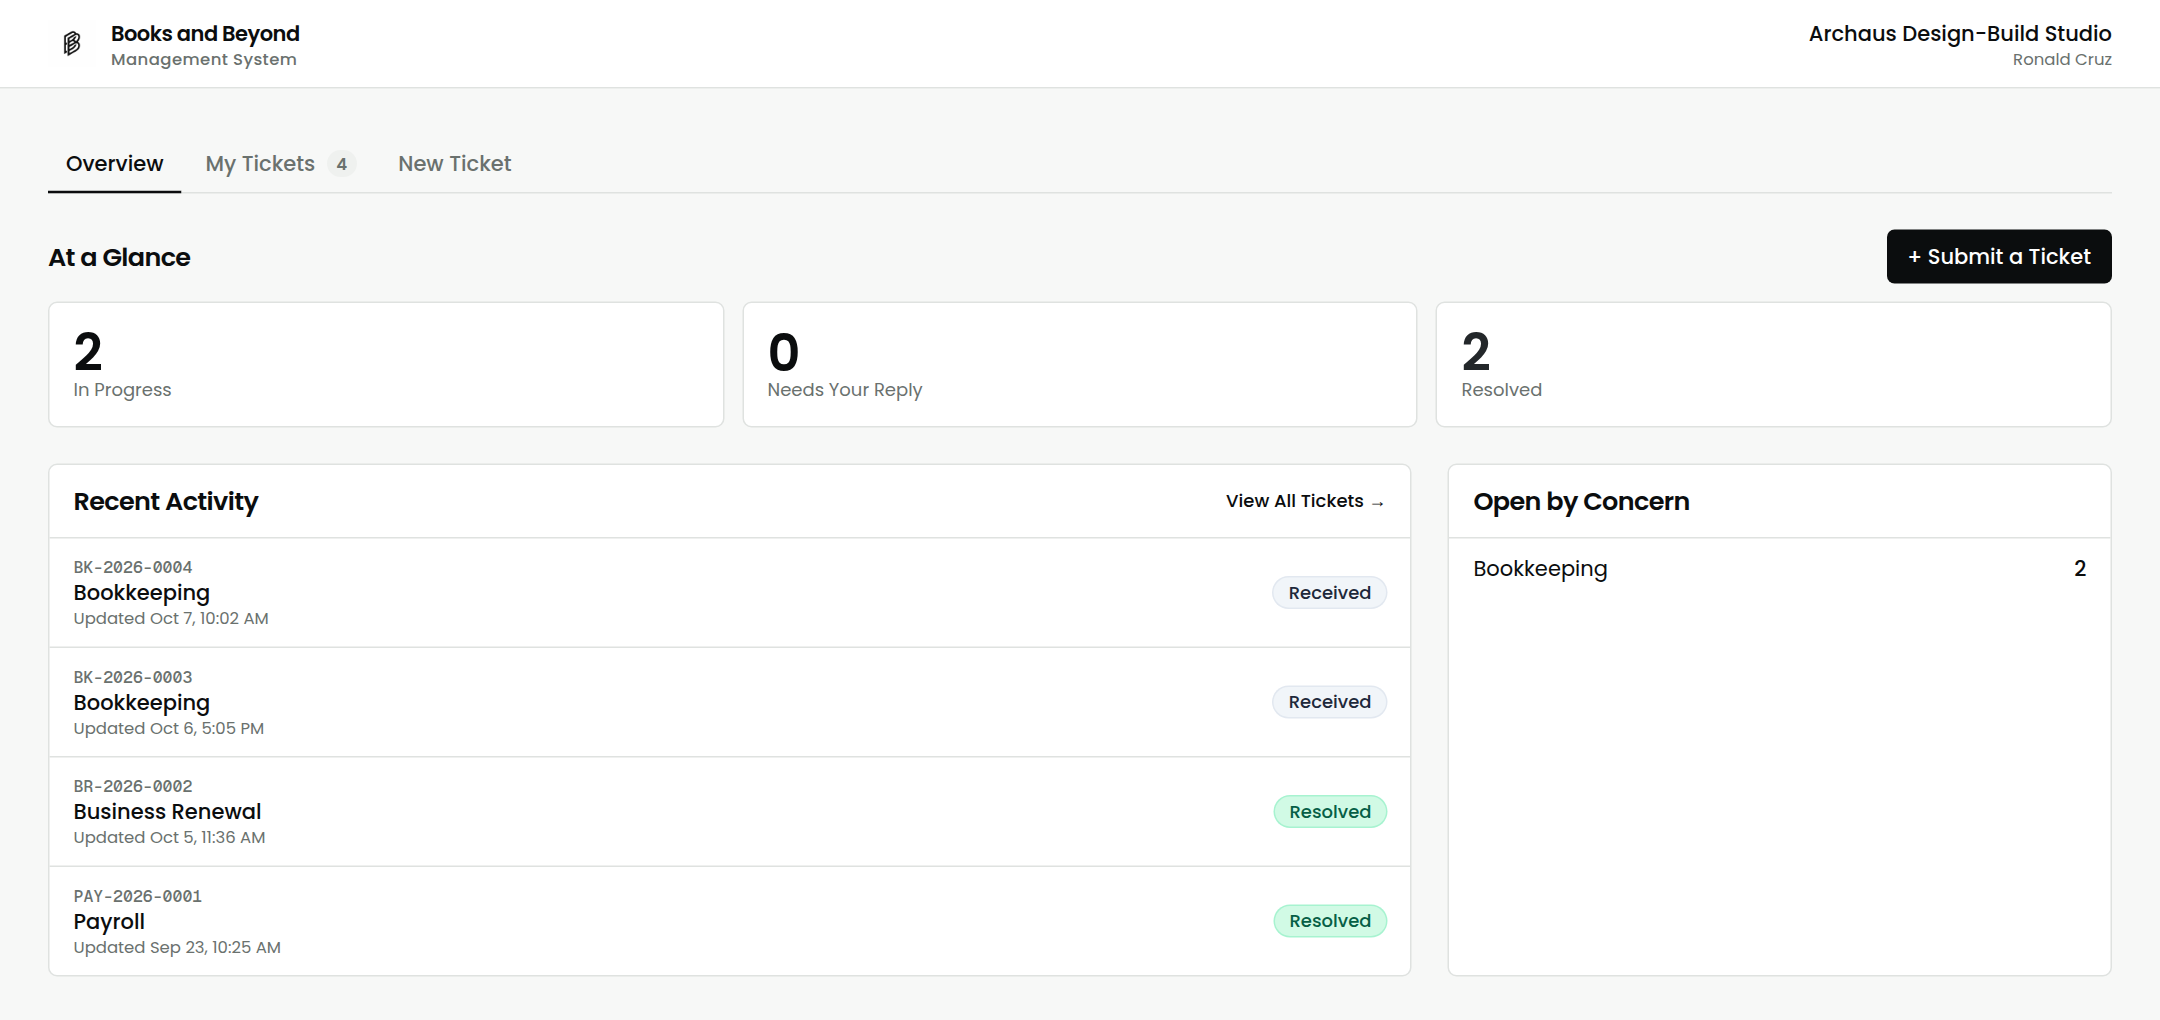Click the Business Renewal ticket title
This screenshot has width=2160, height=1020.
click(167, 812)
